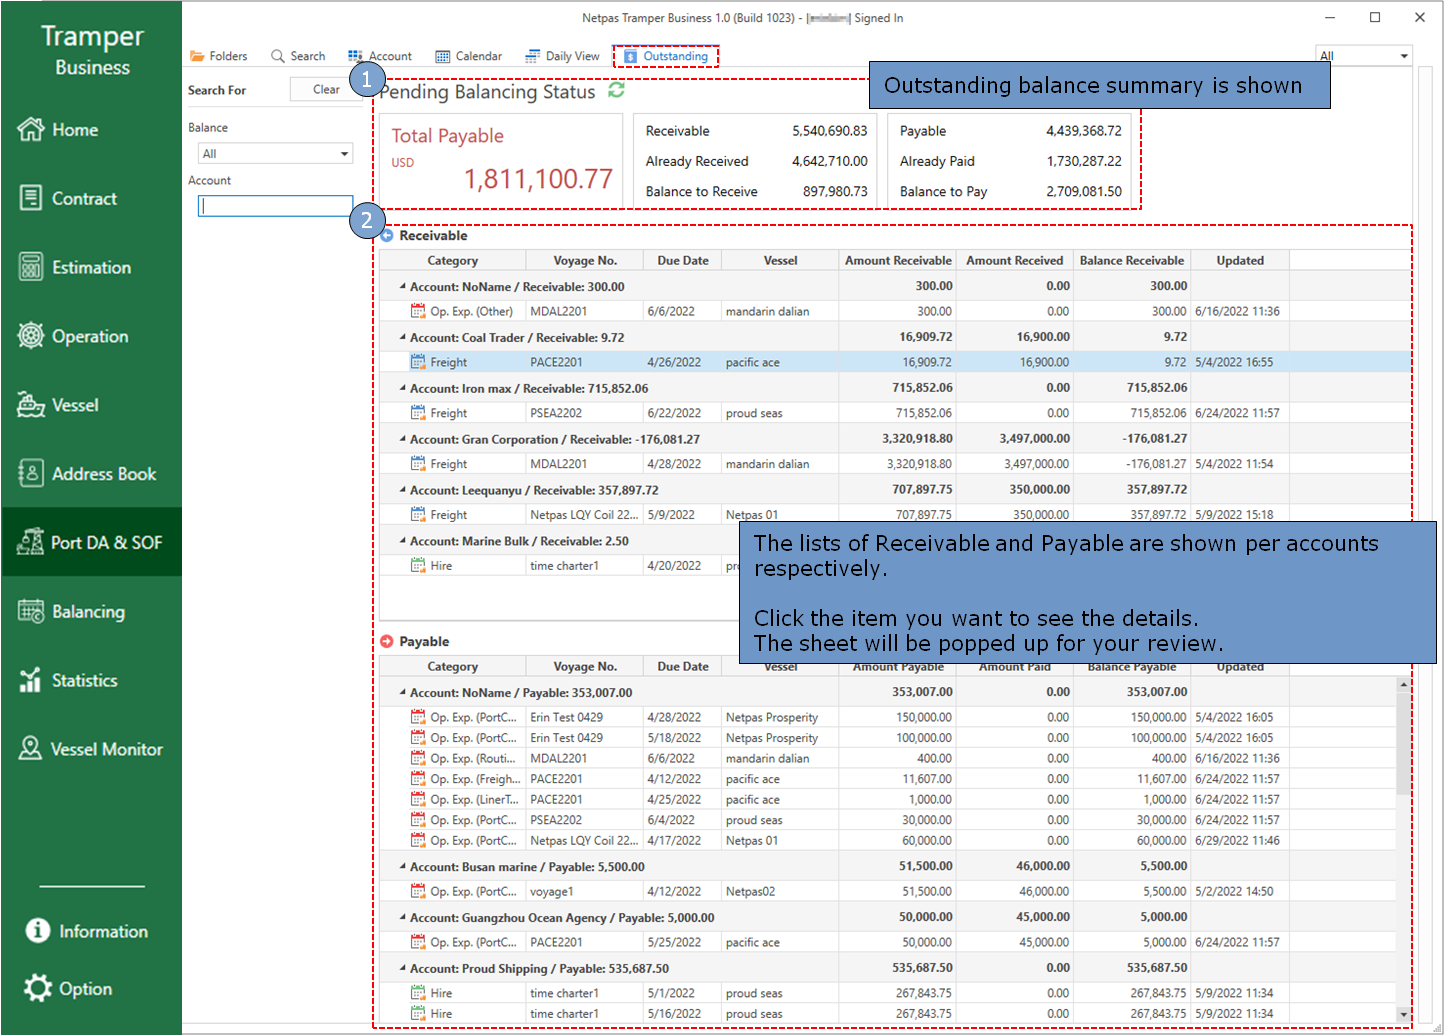
Task: Open the Balancing icon
Action: pos(31,611)
